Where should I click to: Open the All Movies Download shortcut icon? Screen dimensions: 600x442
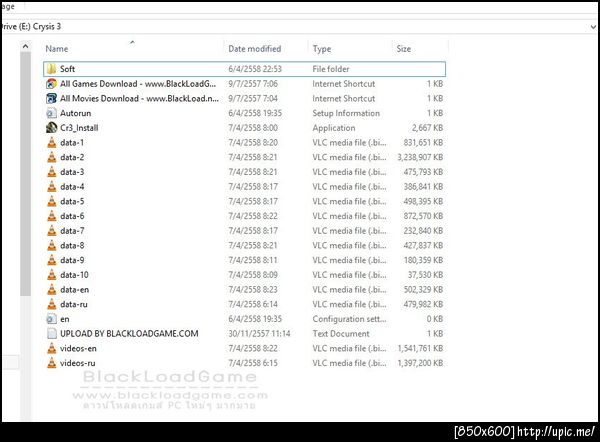pyautogui.click(x=51, y=98)
